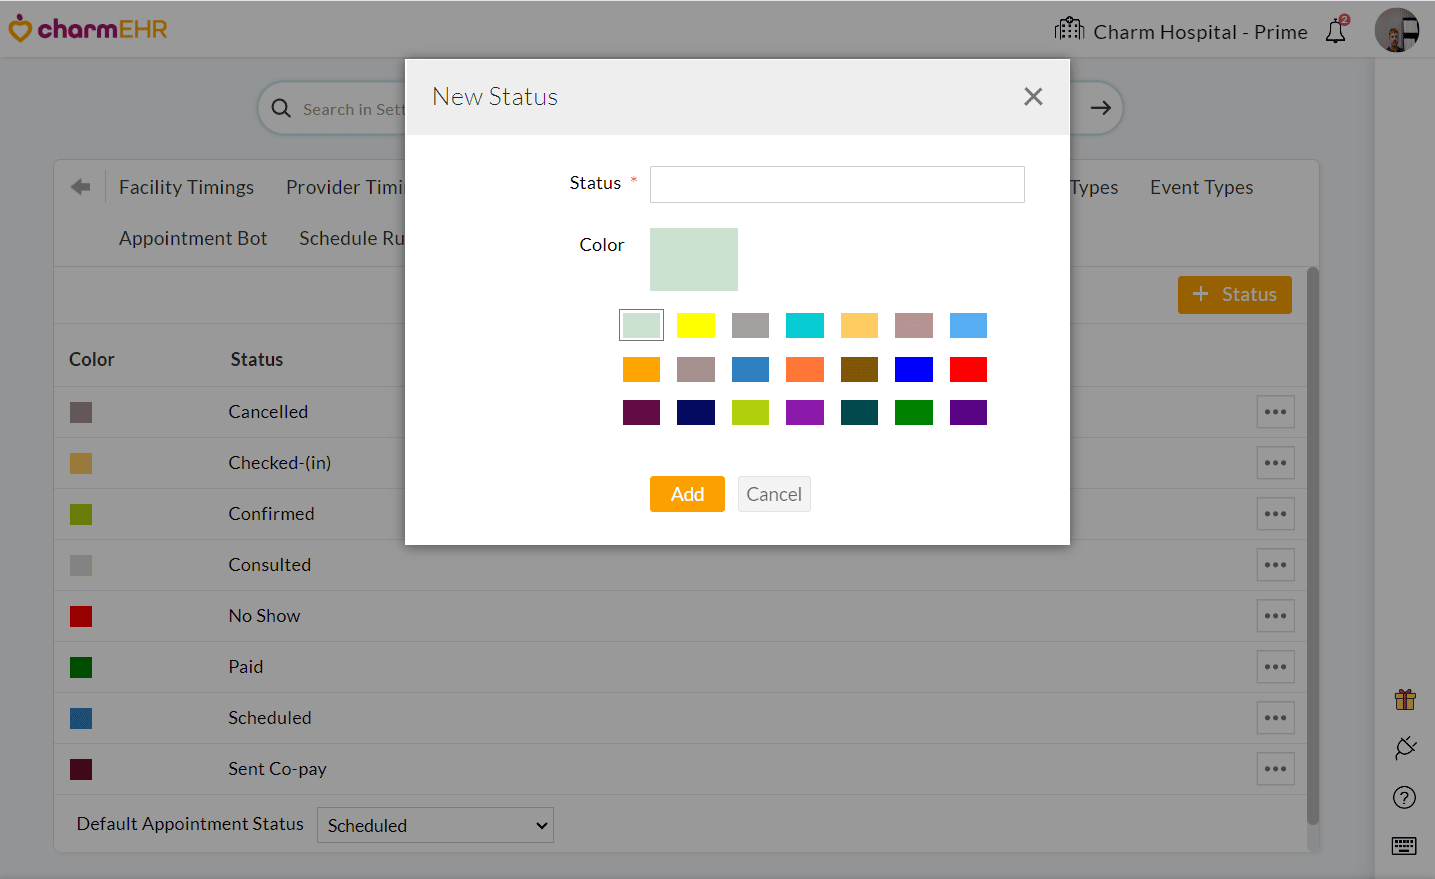Open the gift box icon in sidebar
The width and height of the screenshot is (1435, 879).
1405,699
